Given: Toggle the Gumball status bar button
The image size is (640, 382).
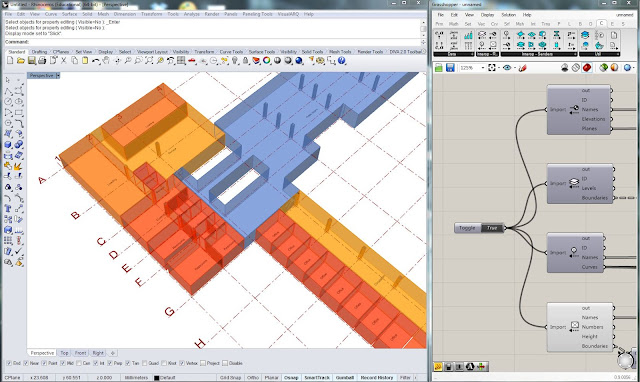Looking at the screenshot, I should pos(344,378).
